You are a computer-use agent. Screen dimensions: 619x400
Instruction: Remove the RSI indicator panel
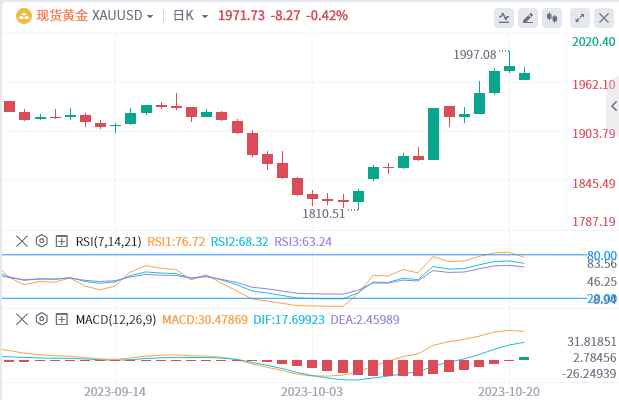23,241
